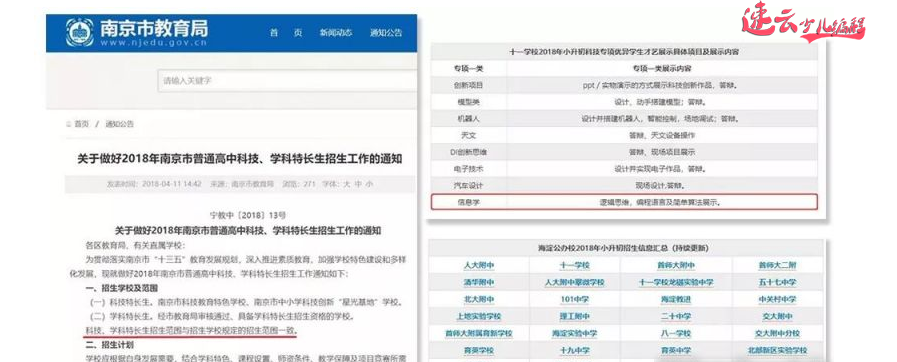The image size is (897, 362).
Task: Click the heading 一、招生学校及范围
Action: click(121, 288)
